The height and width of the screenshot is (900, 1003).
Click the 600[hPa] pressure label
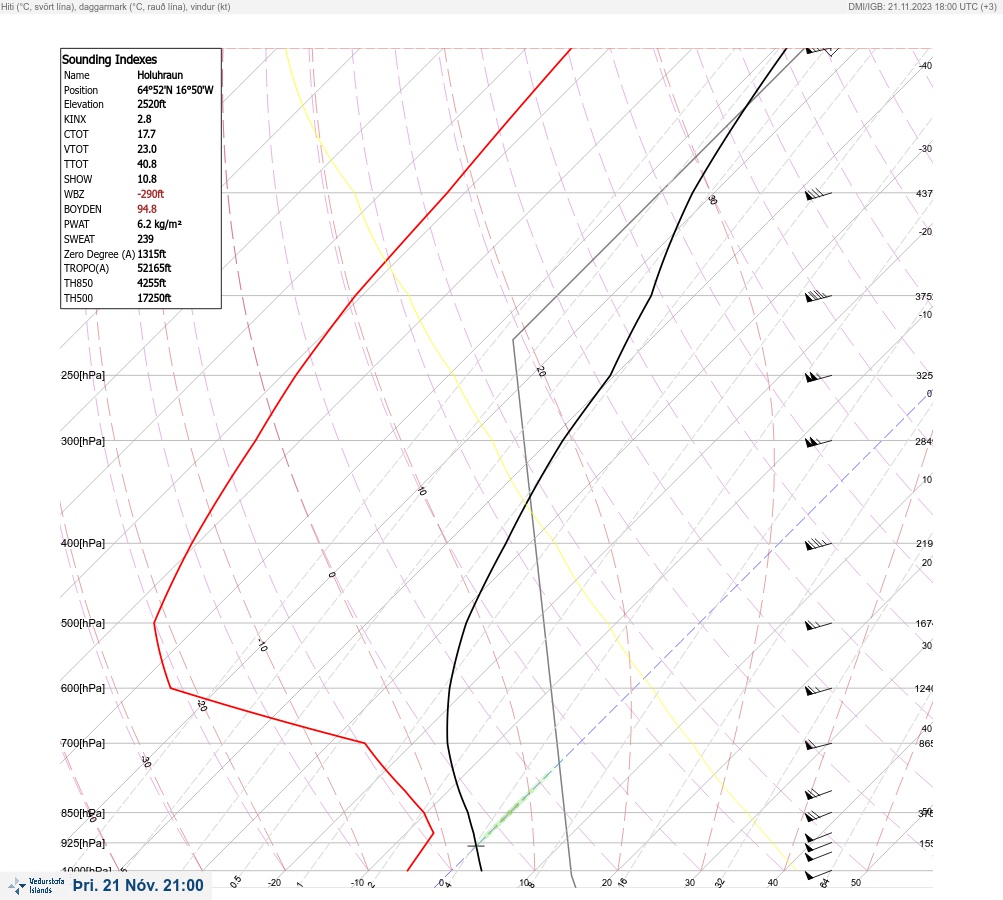[83, 688]
